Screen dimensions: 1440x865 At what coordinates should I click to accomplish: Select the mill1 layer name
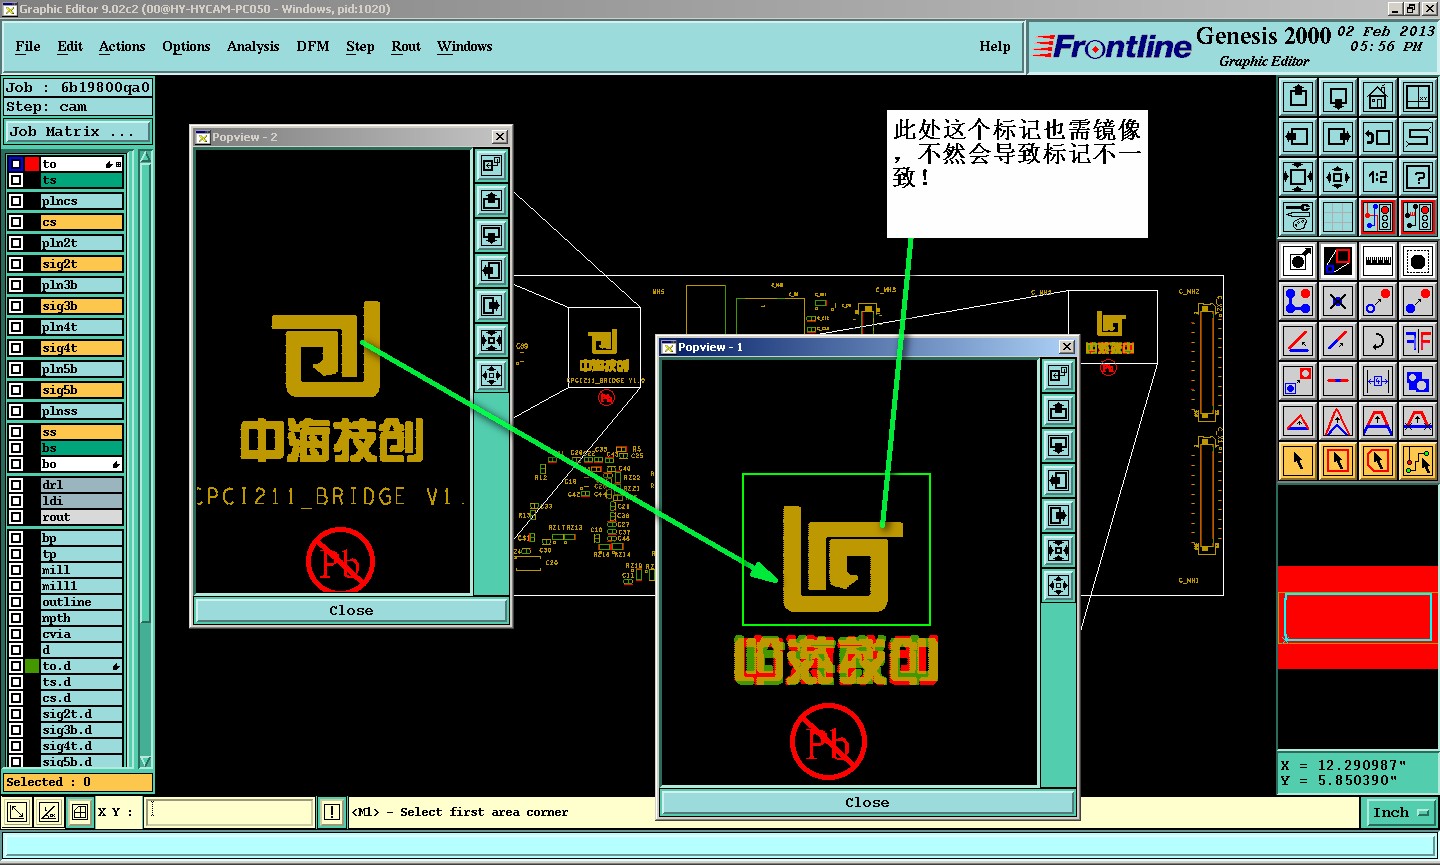tap(82, 586)
